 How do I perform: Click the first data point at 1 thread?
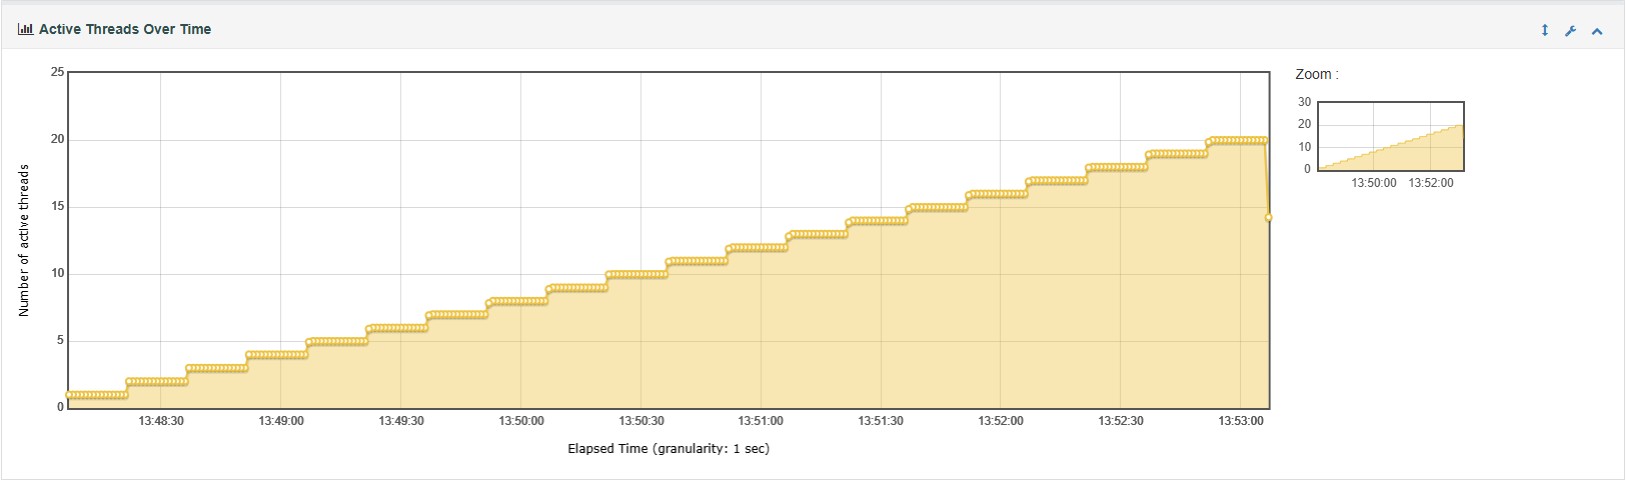[x=69, y=395]
